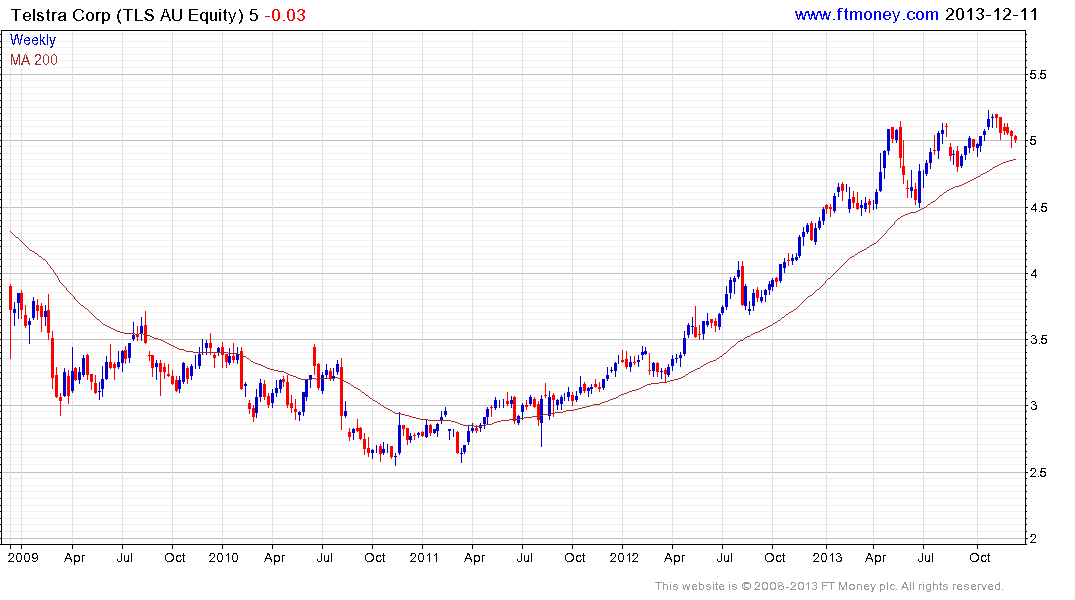Click the 3 price axis label
Viewport: 1075px width, 600px height.
point(1033,407)
